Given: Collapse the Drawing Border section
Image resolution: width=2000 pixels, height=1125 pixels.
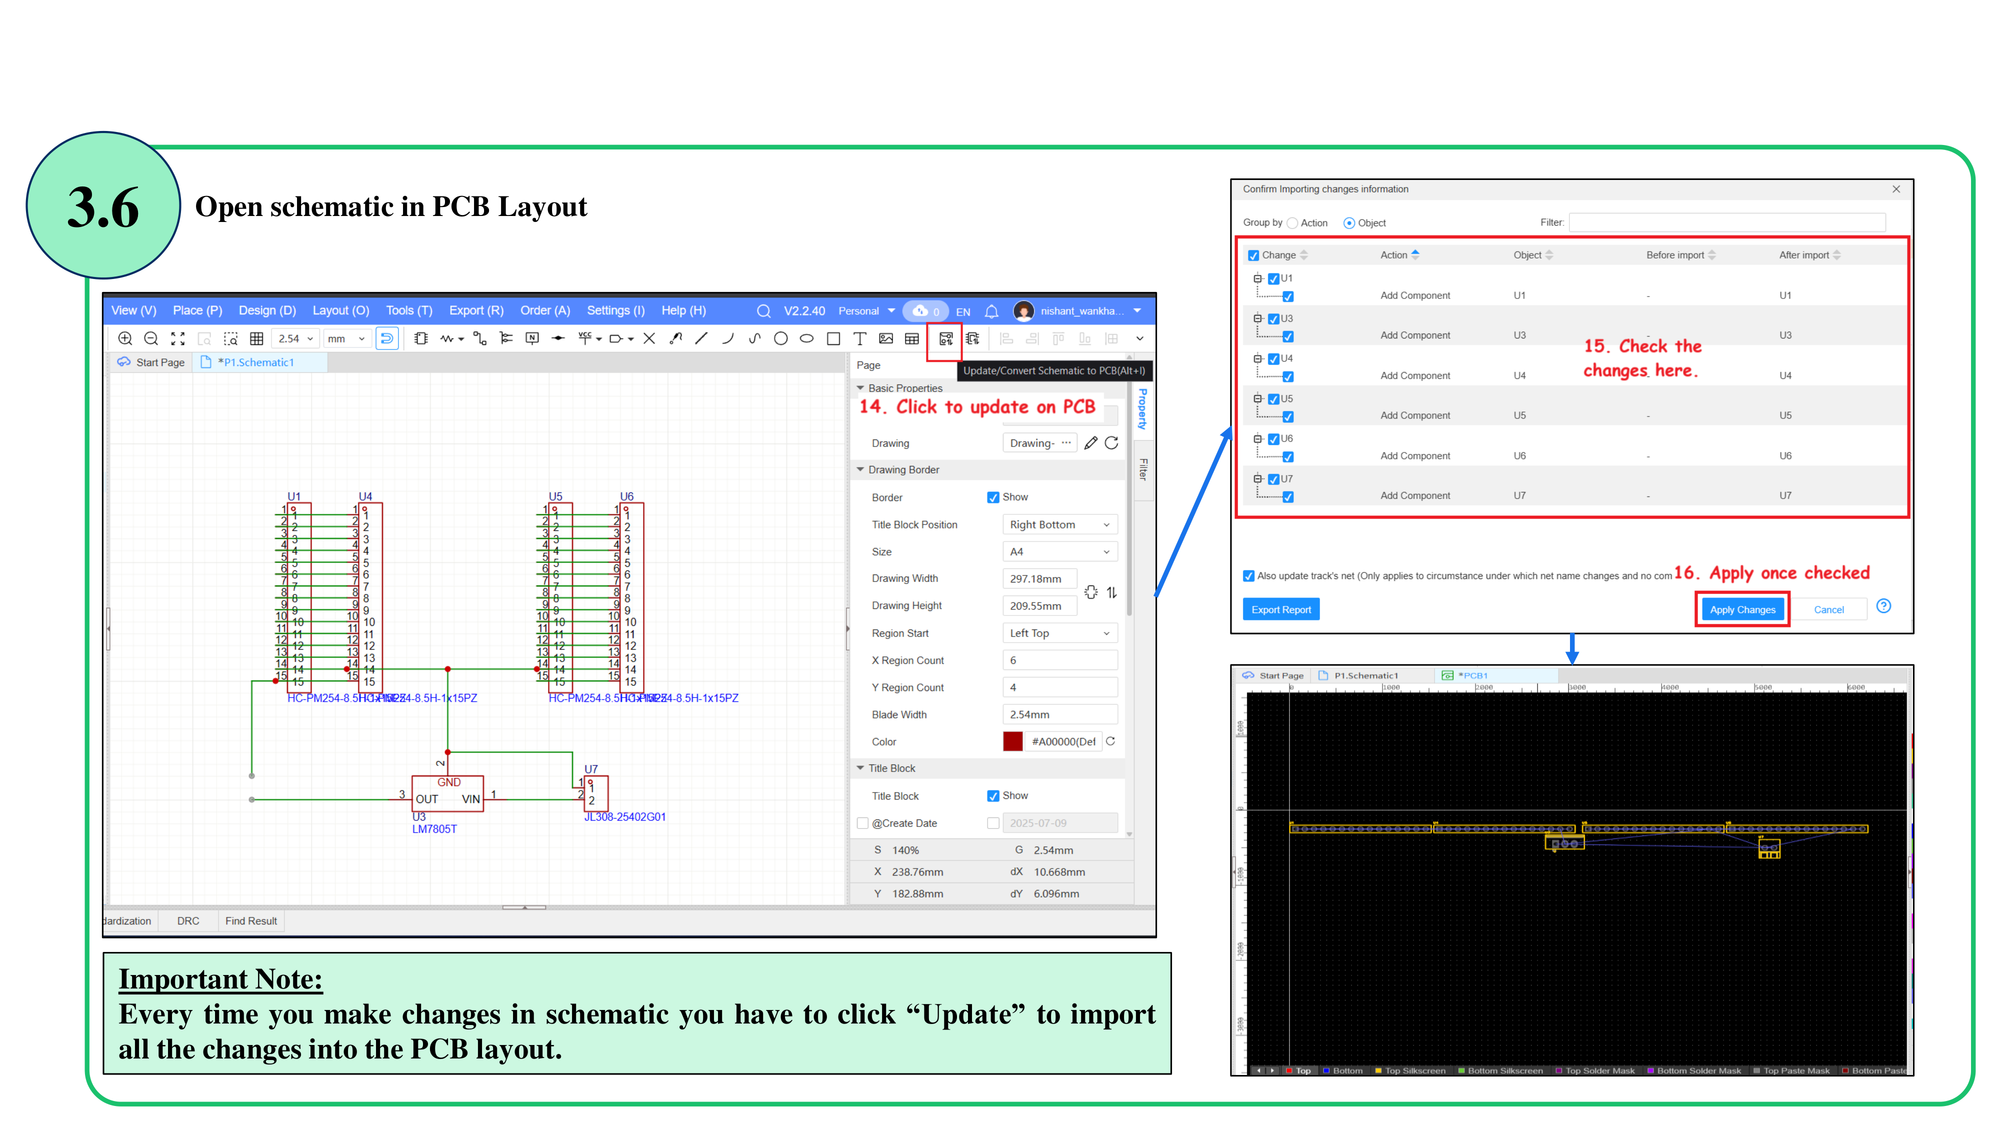Looking at the screenshot, I should 860,470.
